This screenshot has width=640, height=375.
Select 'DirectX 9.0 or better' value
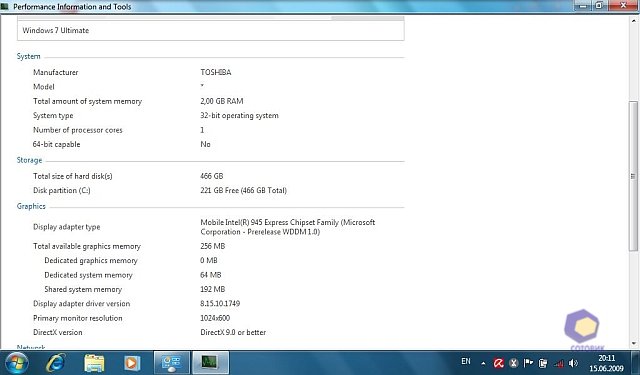(233, 332)
